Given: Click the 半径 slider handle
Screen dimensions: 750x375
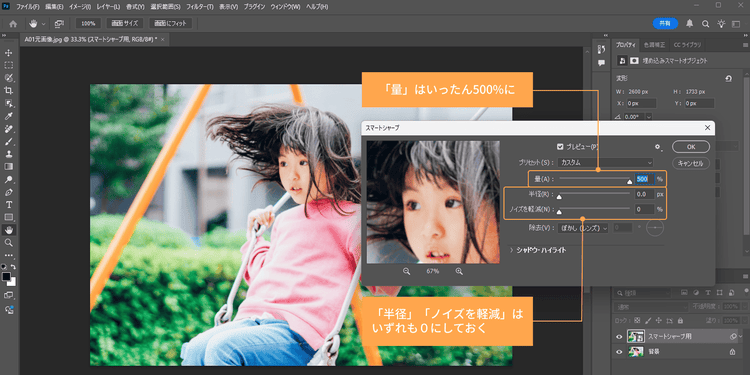Looking at the screenshot, I should click(559, 196).
